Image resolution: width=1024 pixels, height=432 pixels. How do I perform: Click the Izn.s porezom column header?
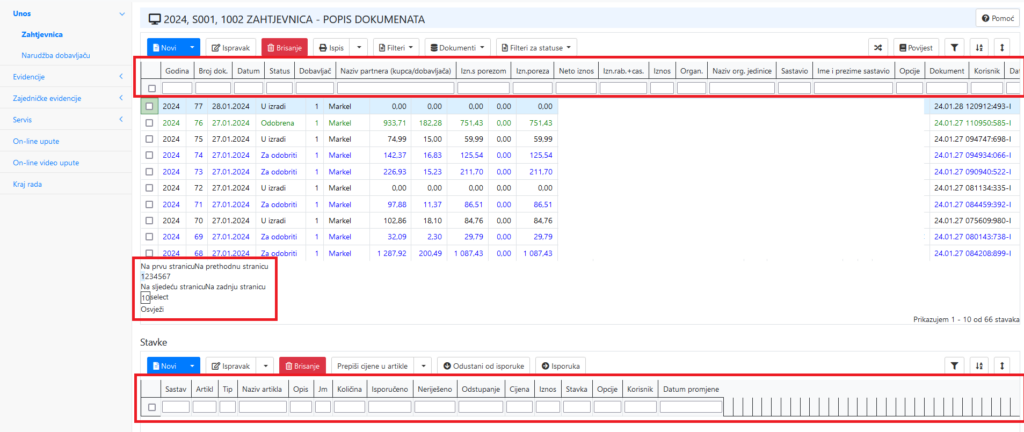(x=483, y=70)
